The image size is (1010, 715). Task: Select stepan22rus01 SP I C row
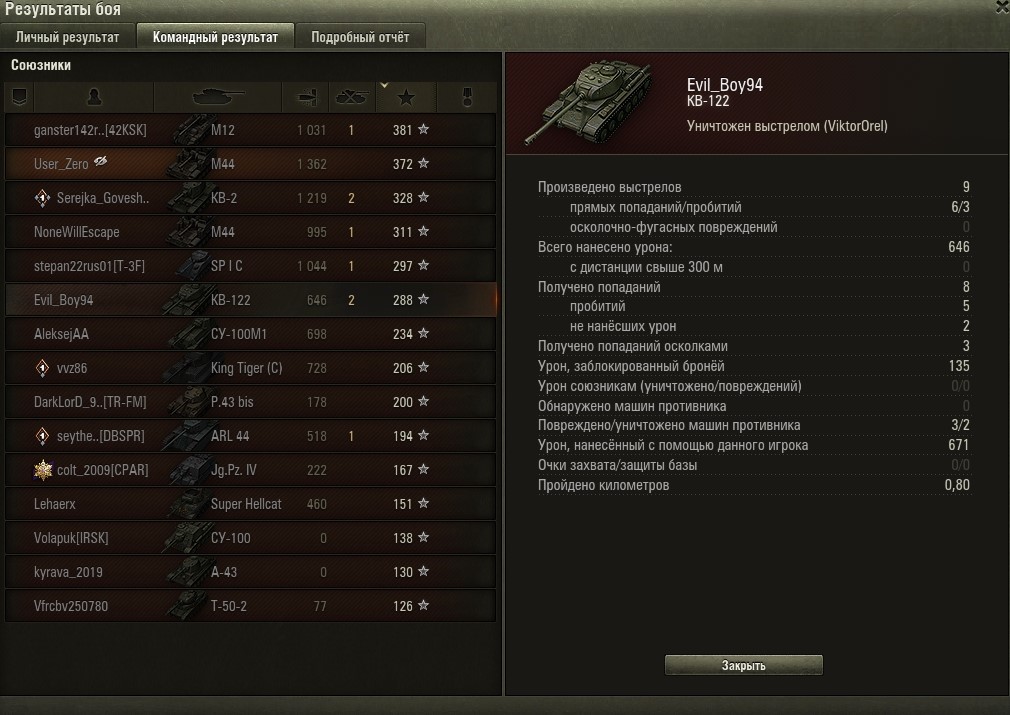click(251, 266)
